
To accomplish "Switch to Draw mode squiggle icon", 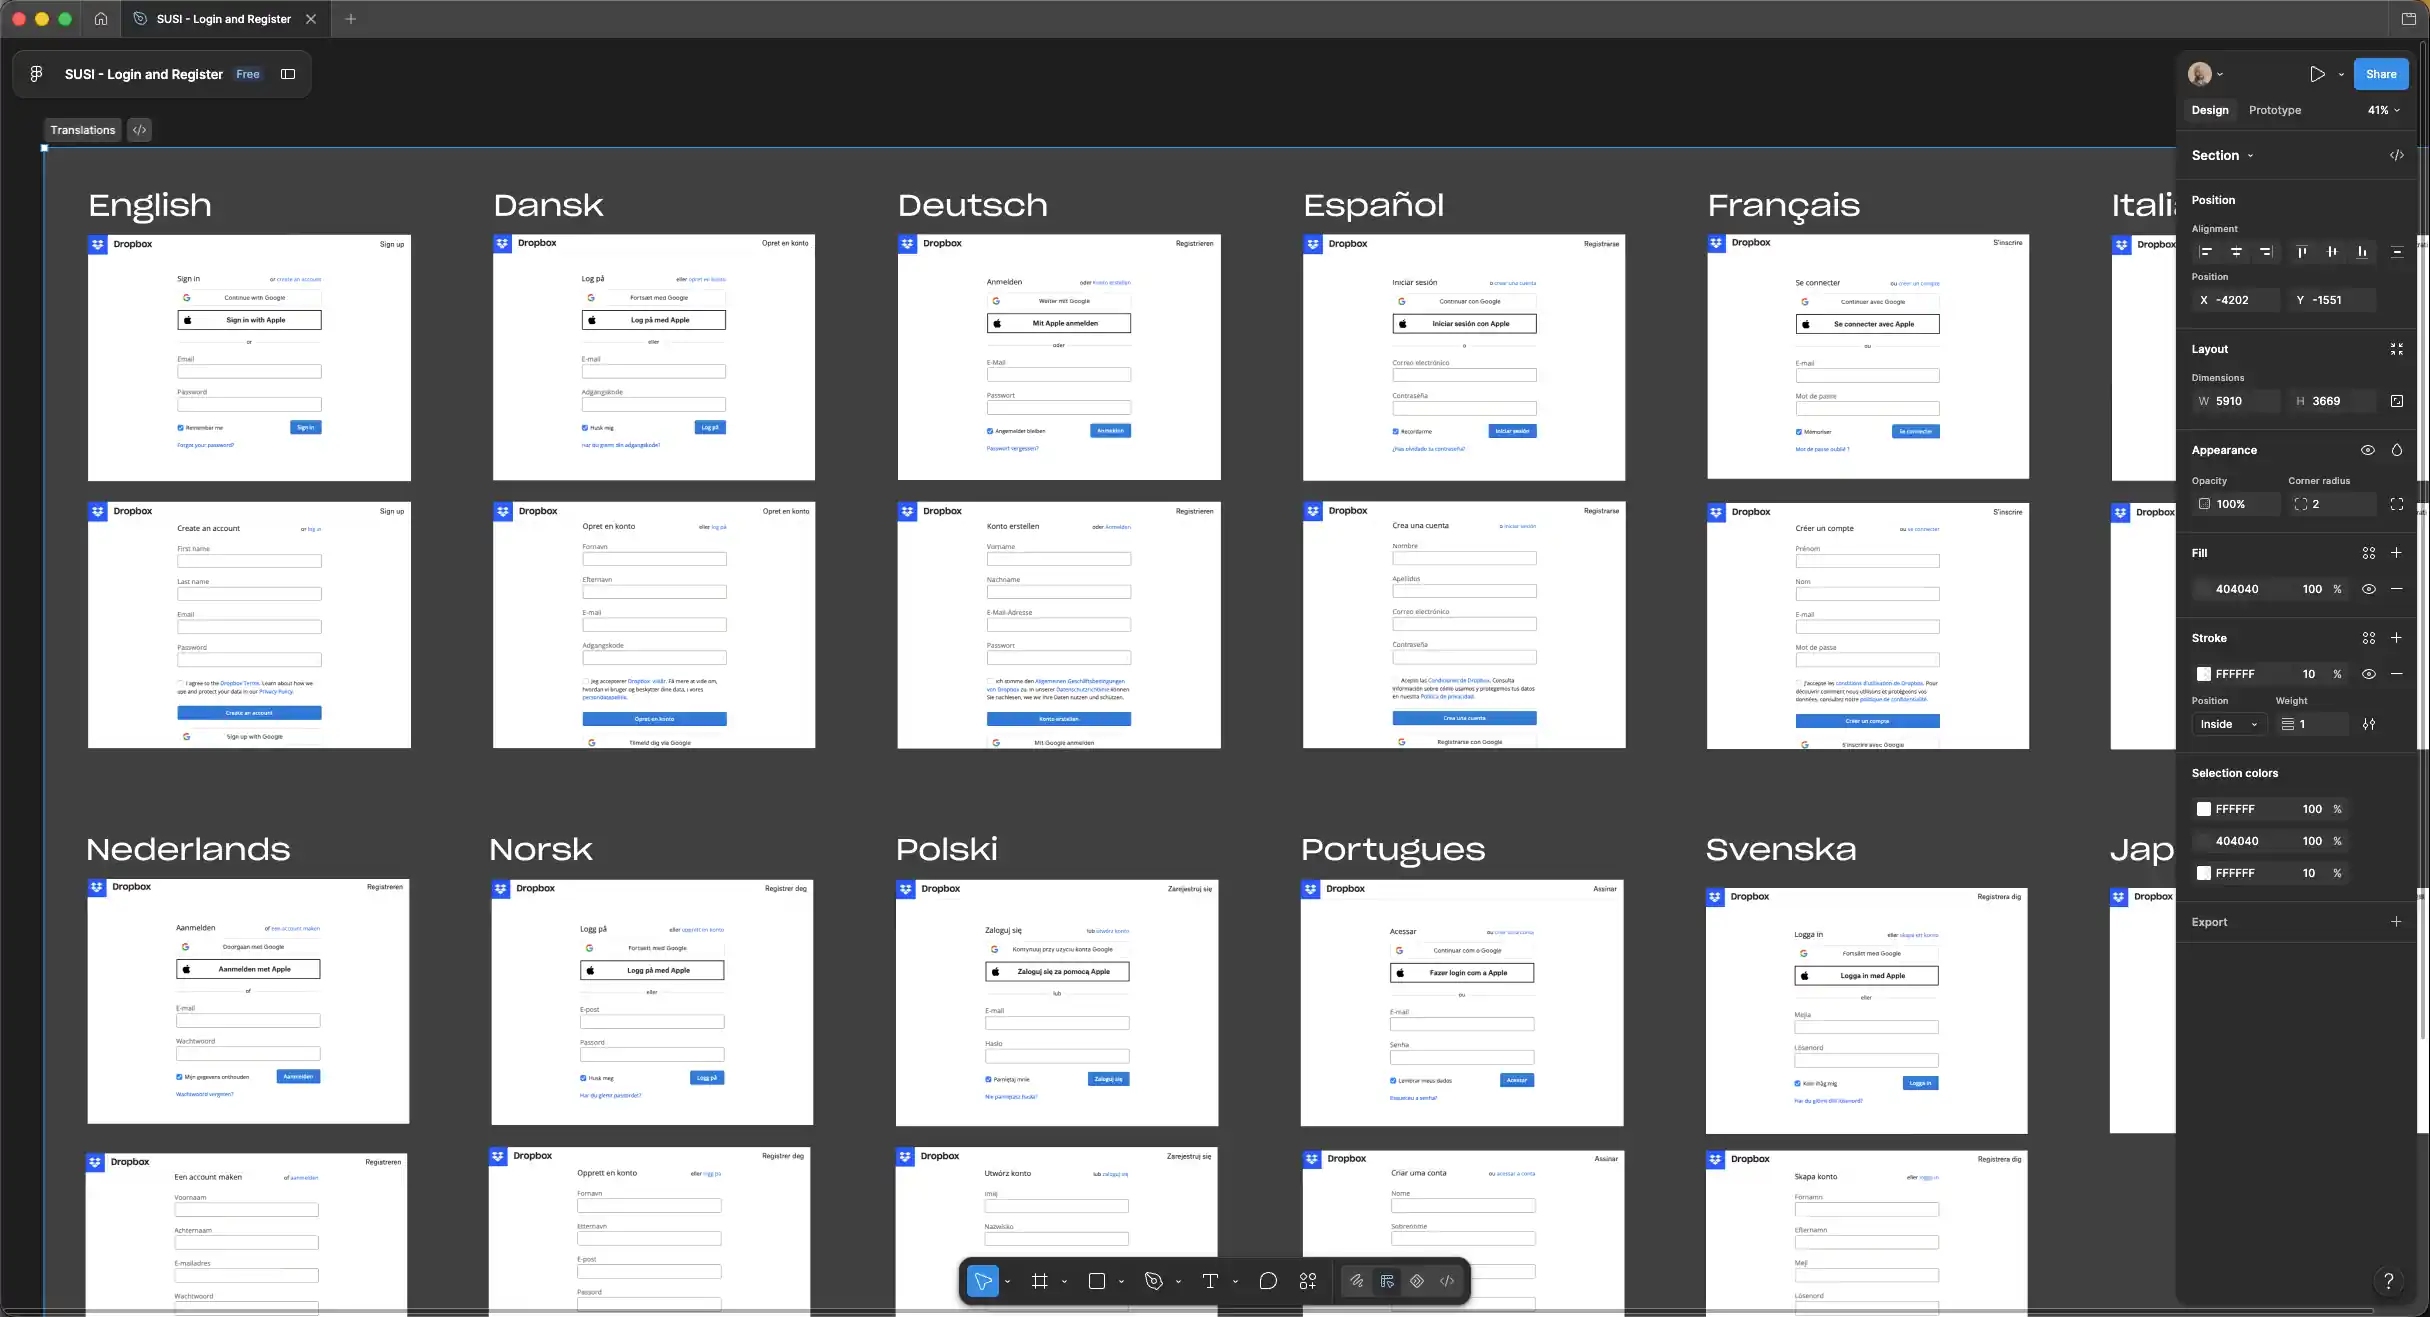I will tap(1357, 1281).
